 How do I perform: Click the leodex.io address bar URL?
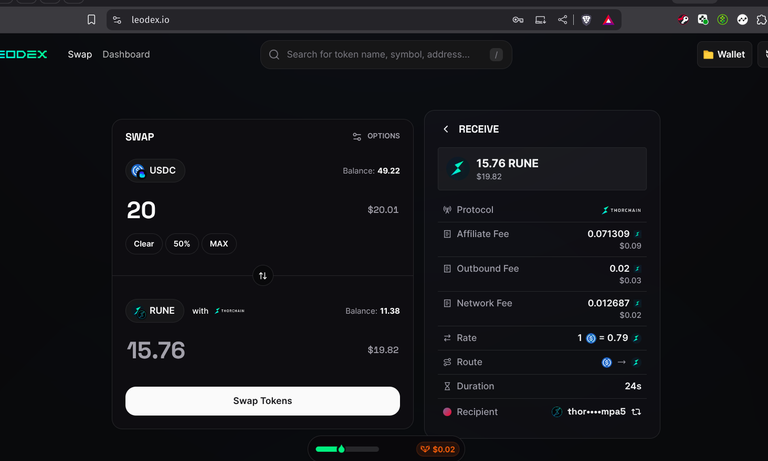[x=150, y=20]
